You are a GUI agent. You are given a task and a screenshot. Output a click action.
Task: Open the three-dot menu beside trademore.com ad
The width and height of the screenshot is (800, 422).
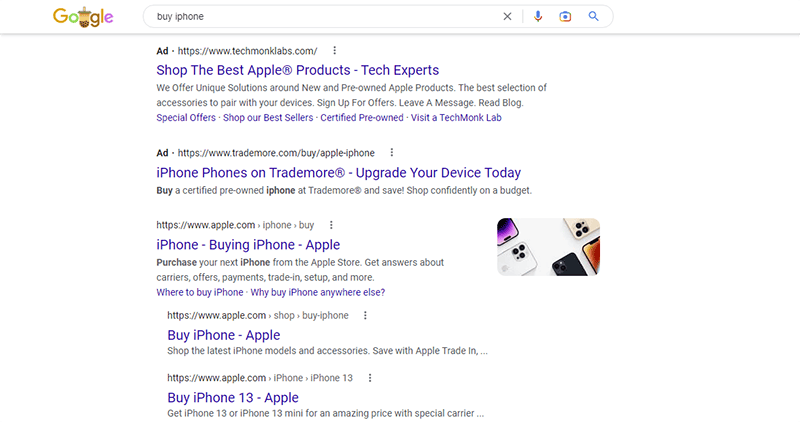[x=392, y=153]
